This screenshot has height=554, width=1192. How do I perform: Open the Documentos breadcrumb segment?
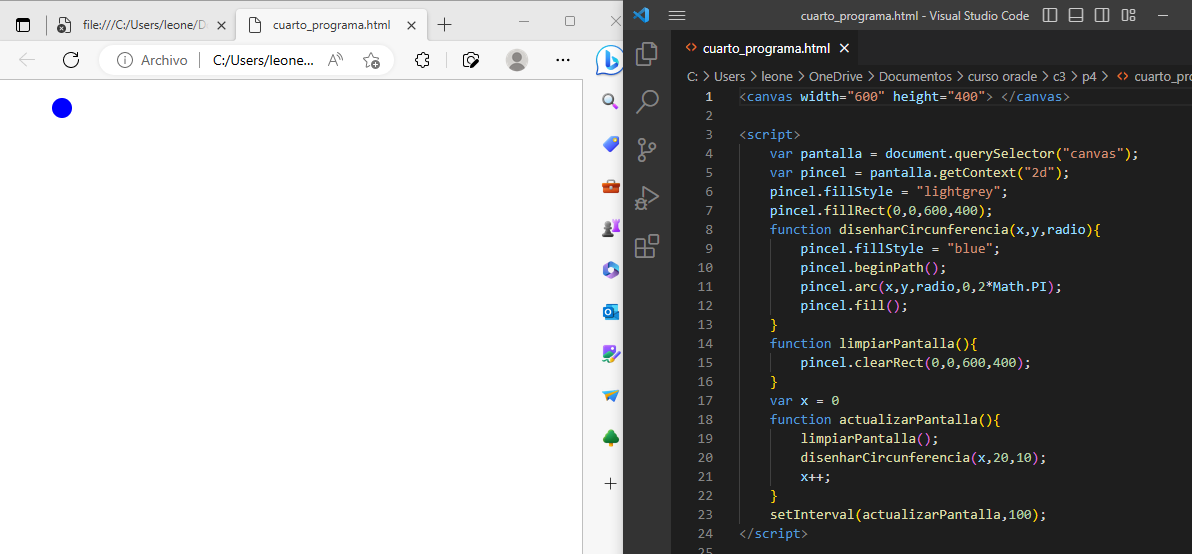click(915, 76)
